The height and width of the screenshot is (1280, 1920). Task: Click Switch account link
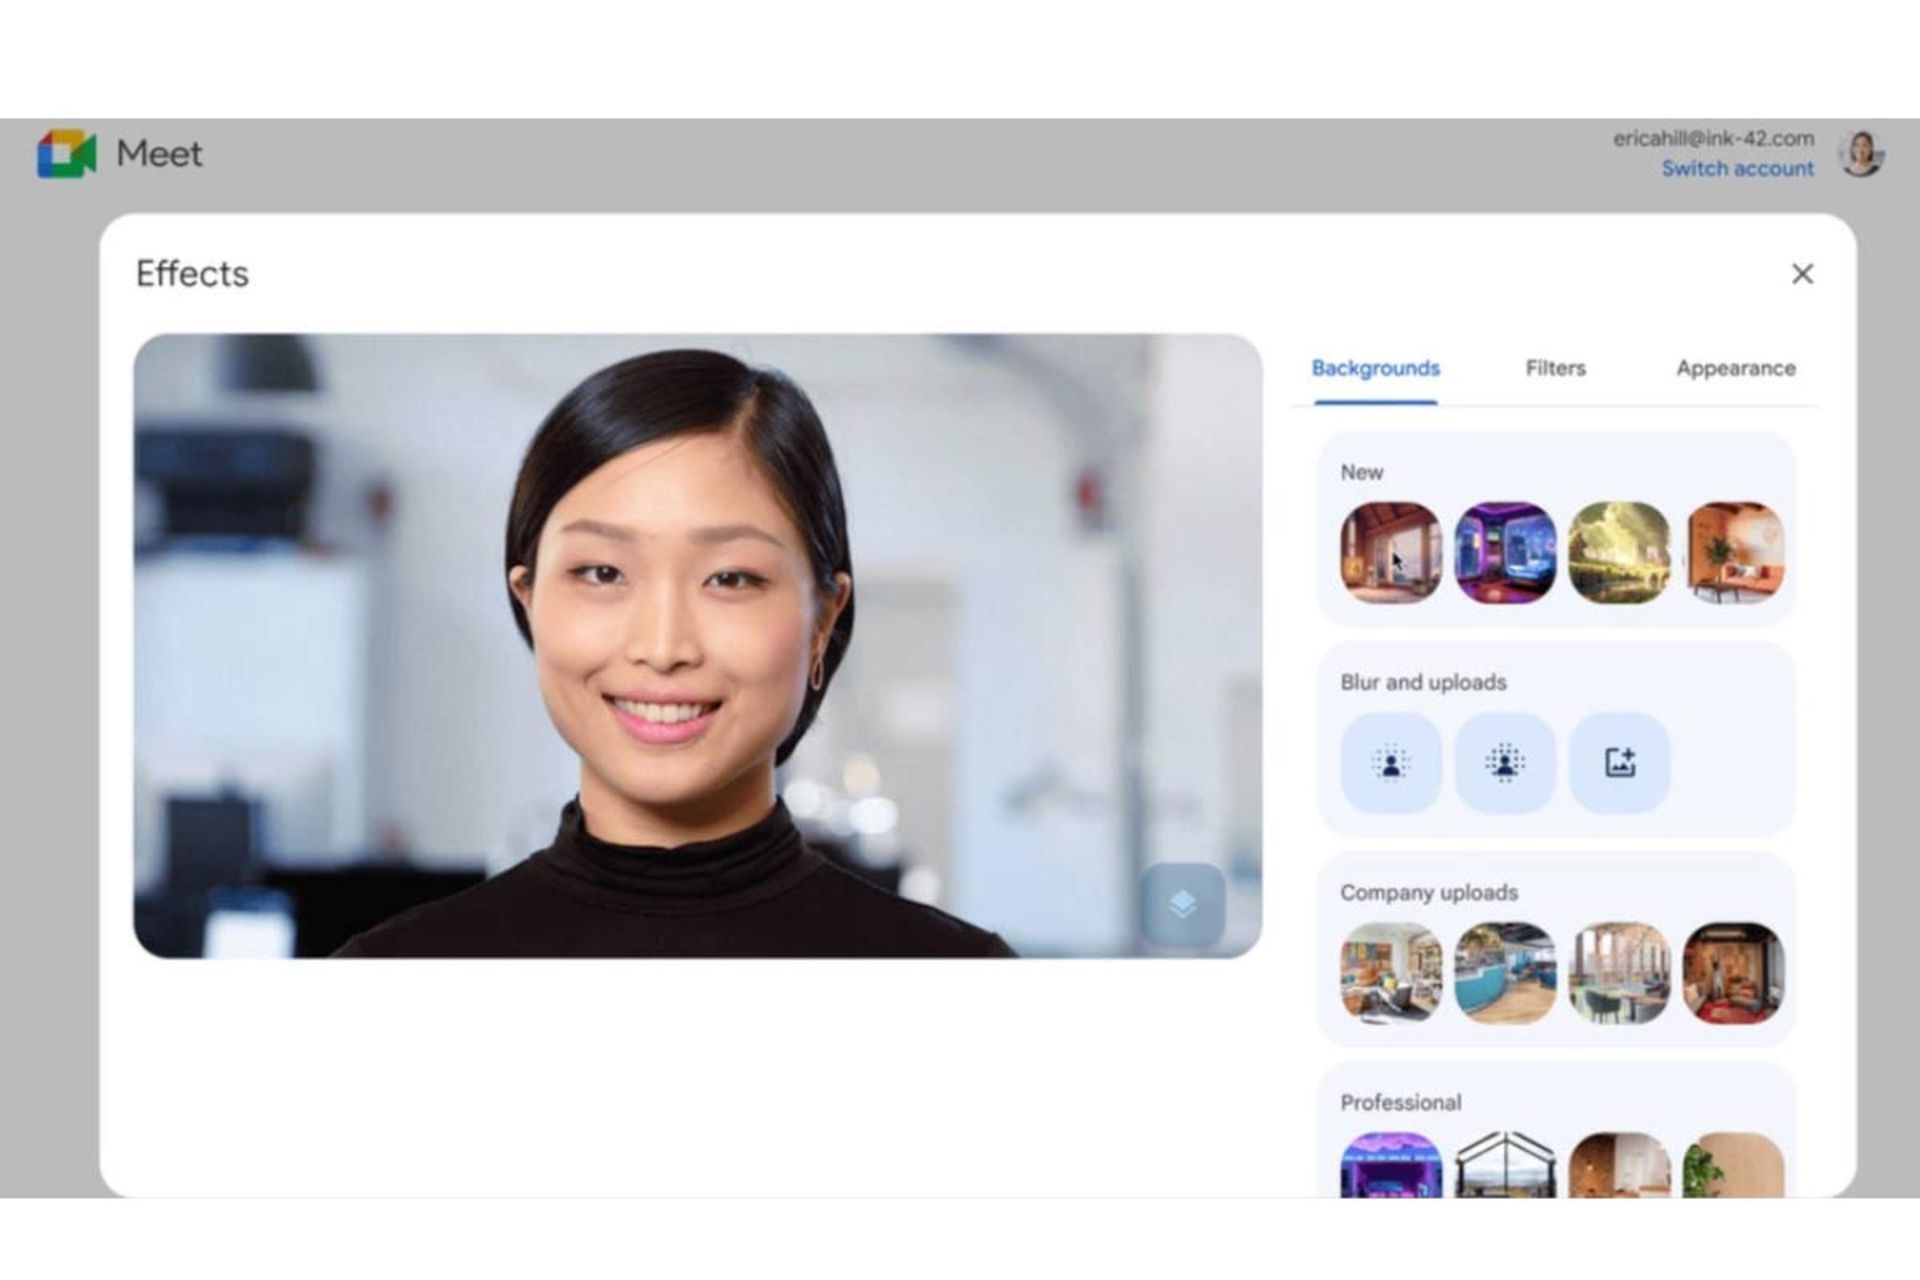(1736, 169)
